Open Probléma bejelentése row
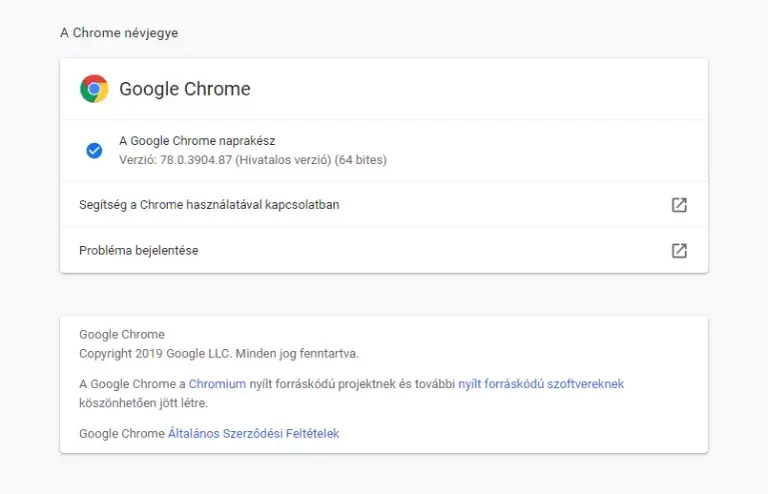The height and width of the screenshot is (494, 768). (x=384, y=251)
